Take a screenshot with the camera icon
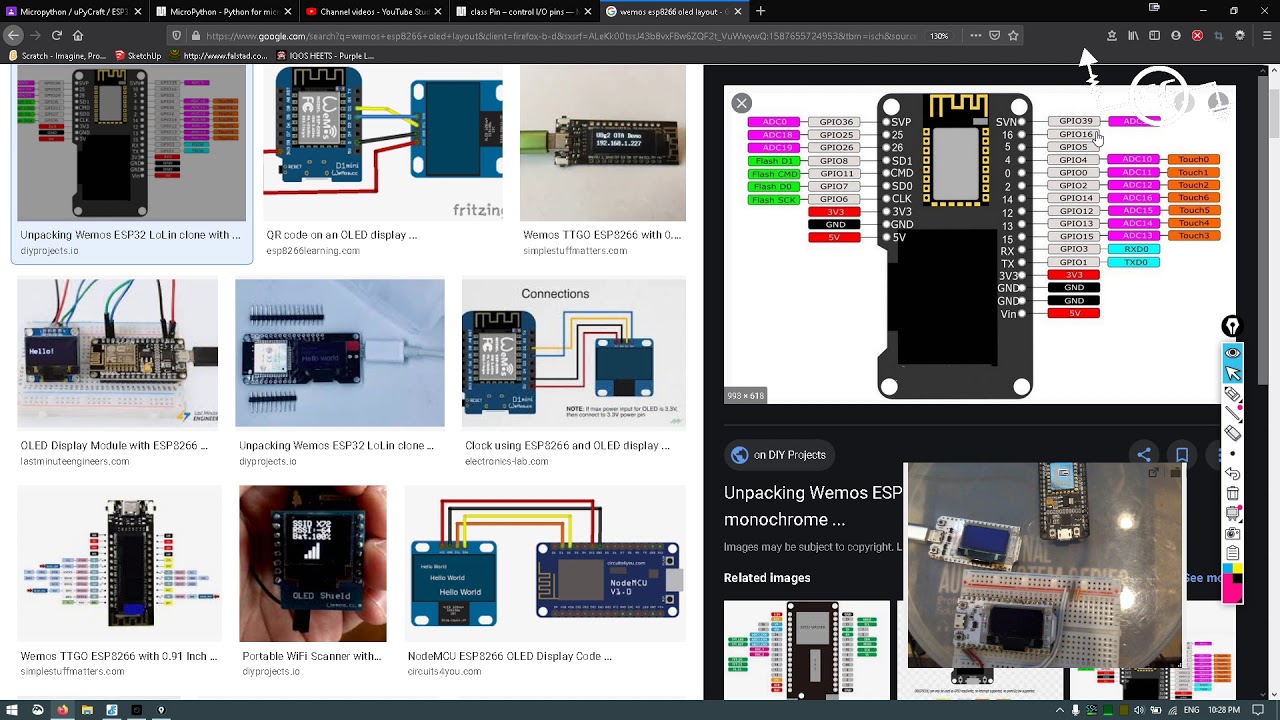 pos(1232,533)
